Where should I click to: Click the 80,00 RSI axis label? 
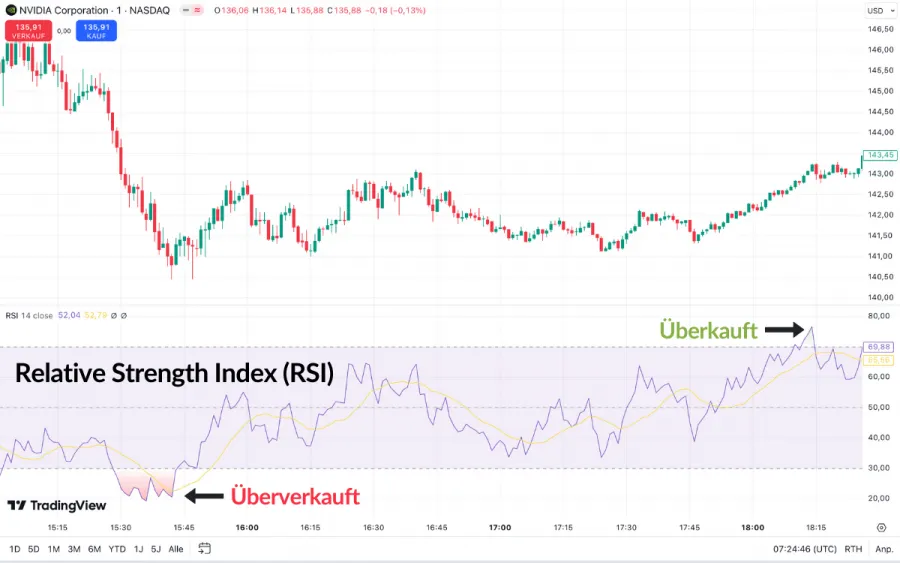click(879, 316)
